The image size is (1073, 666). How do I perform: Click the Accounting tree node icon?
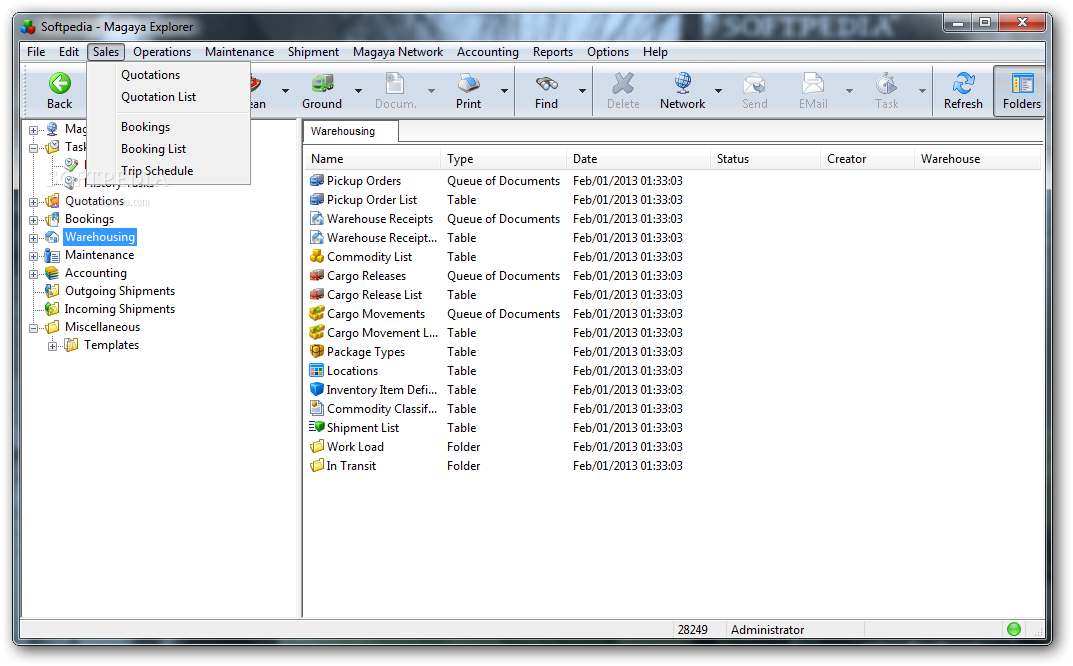click(52, 272)
